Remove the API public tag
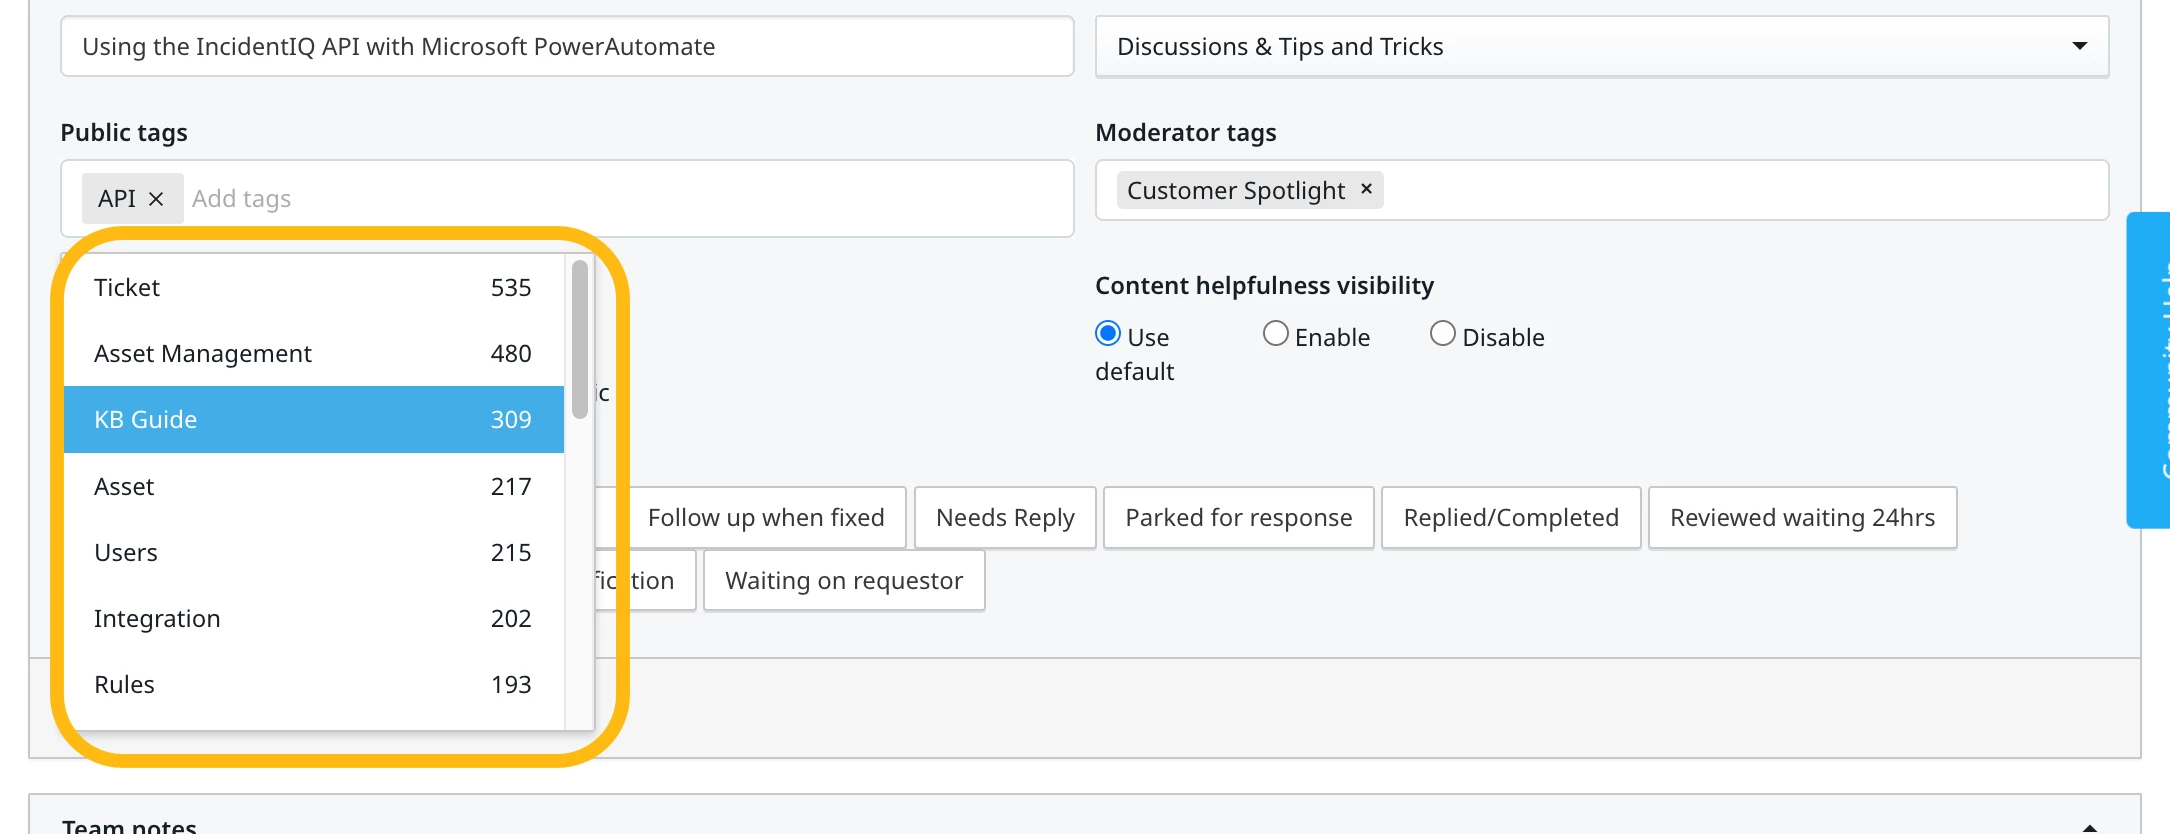 pos(156,199)
